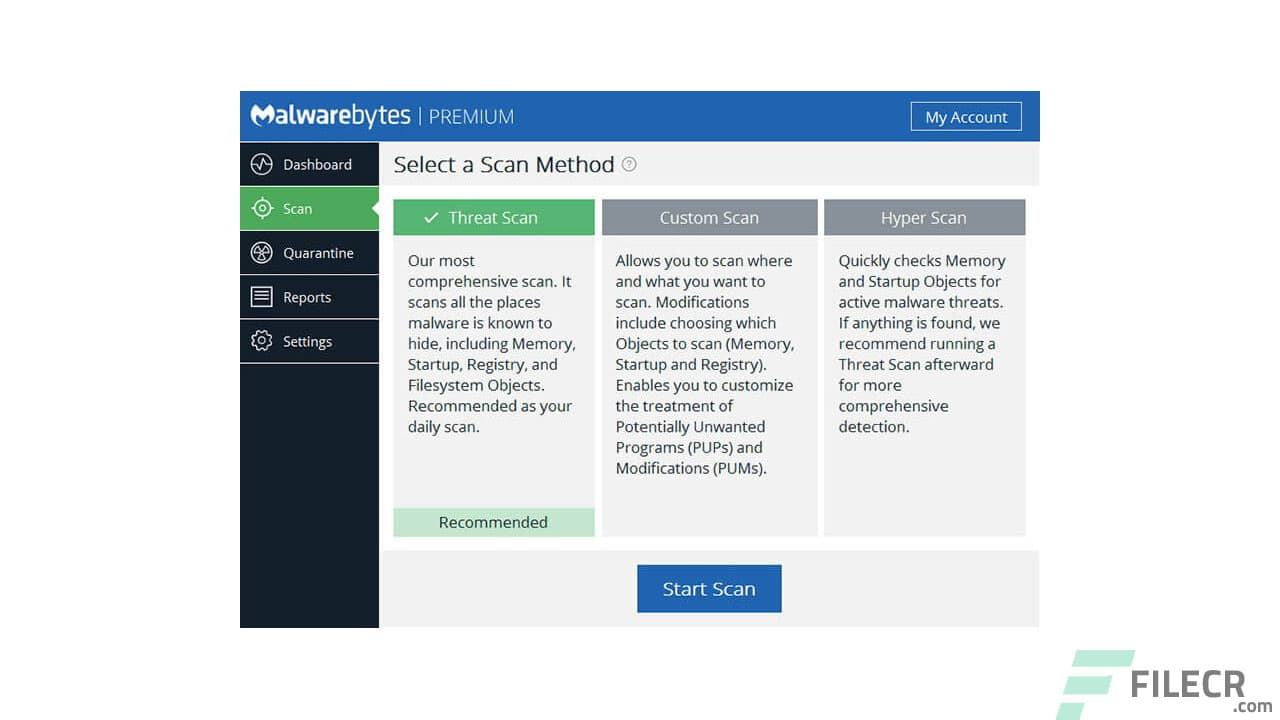Switch to the Hyper Scan method
Image resolution: width=1280 pixels, height=720 pixels.
[923, 217]
